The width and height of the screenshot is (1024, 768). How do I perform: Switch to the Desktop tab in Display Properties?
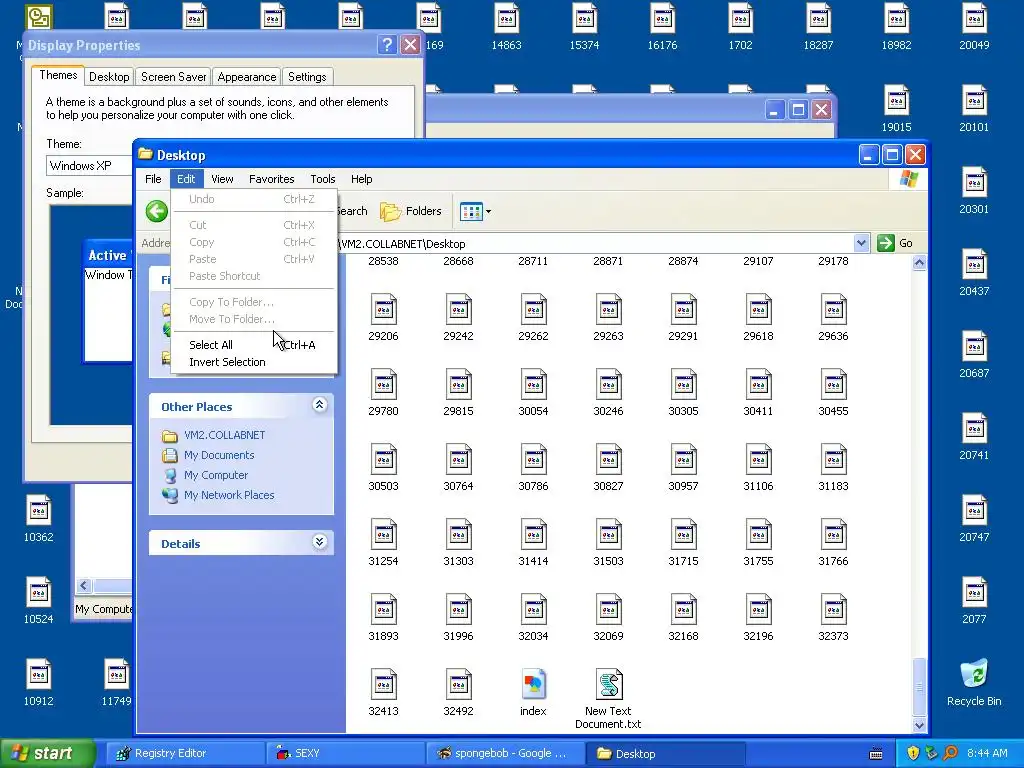(x=109, y=77)
